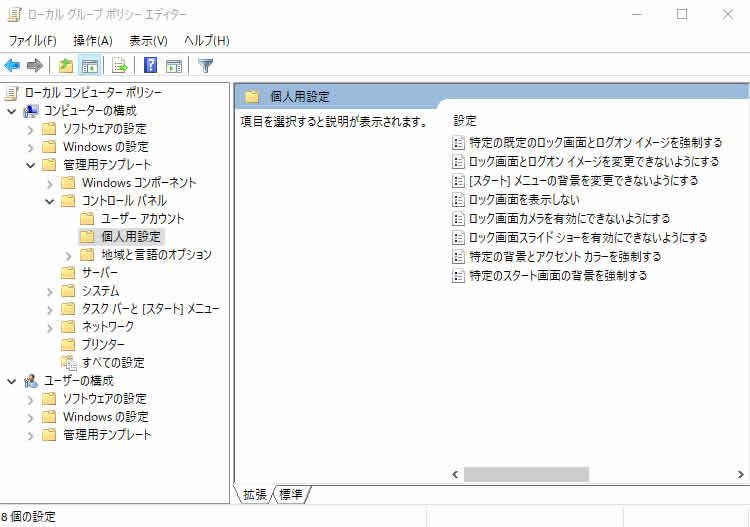The height and width of the screenshot is (527, 750).
Task: Select the Windows コンポーネント folder
Action: [x=139, y=183]
